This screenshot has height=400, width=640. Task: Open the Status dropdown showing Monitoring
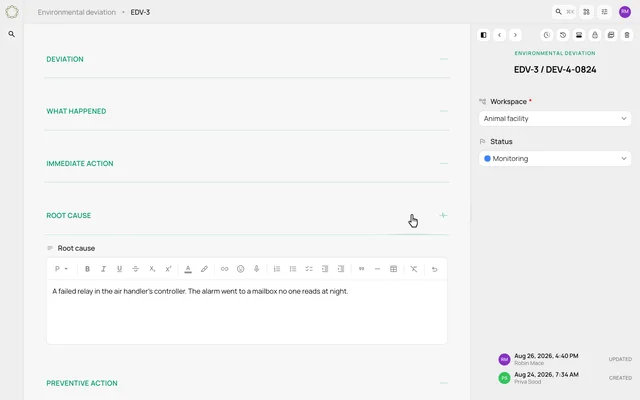tap(555, 159)
